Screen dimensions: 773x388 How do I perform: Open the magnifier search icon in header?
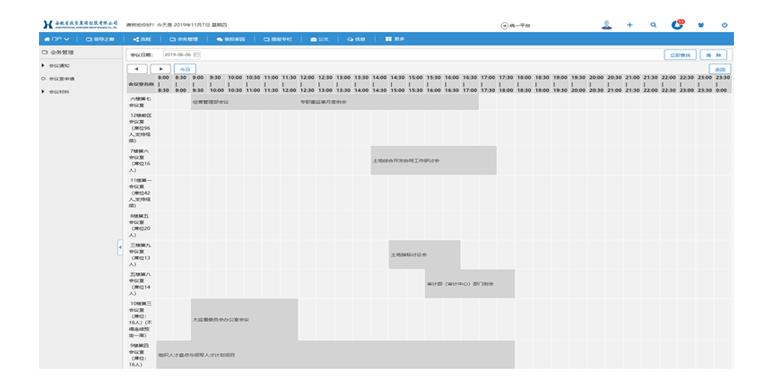[653, 25]
